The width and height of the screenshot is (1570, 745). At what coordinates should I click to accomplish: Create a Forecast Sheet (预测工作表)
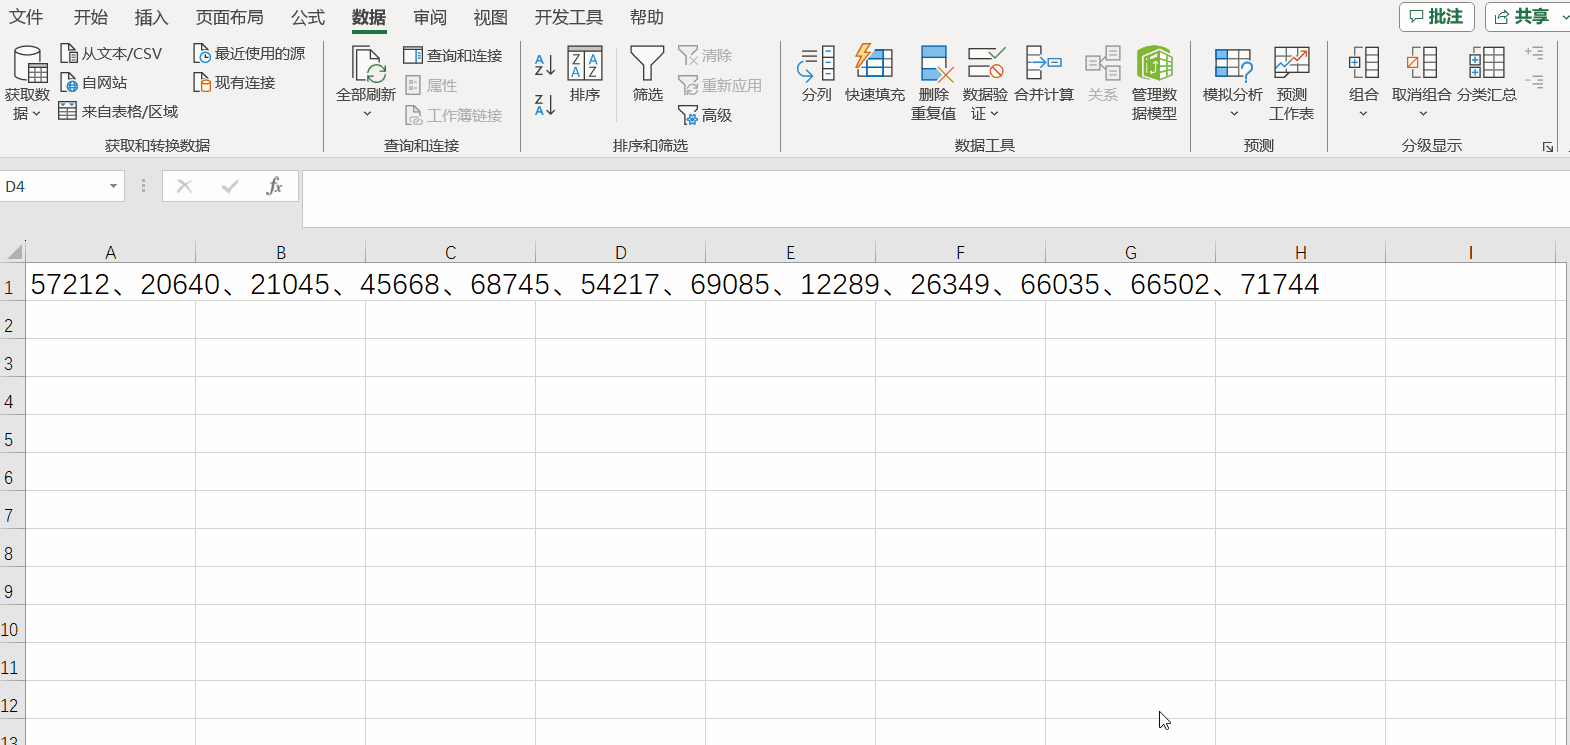point(1292,83)
